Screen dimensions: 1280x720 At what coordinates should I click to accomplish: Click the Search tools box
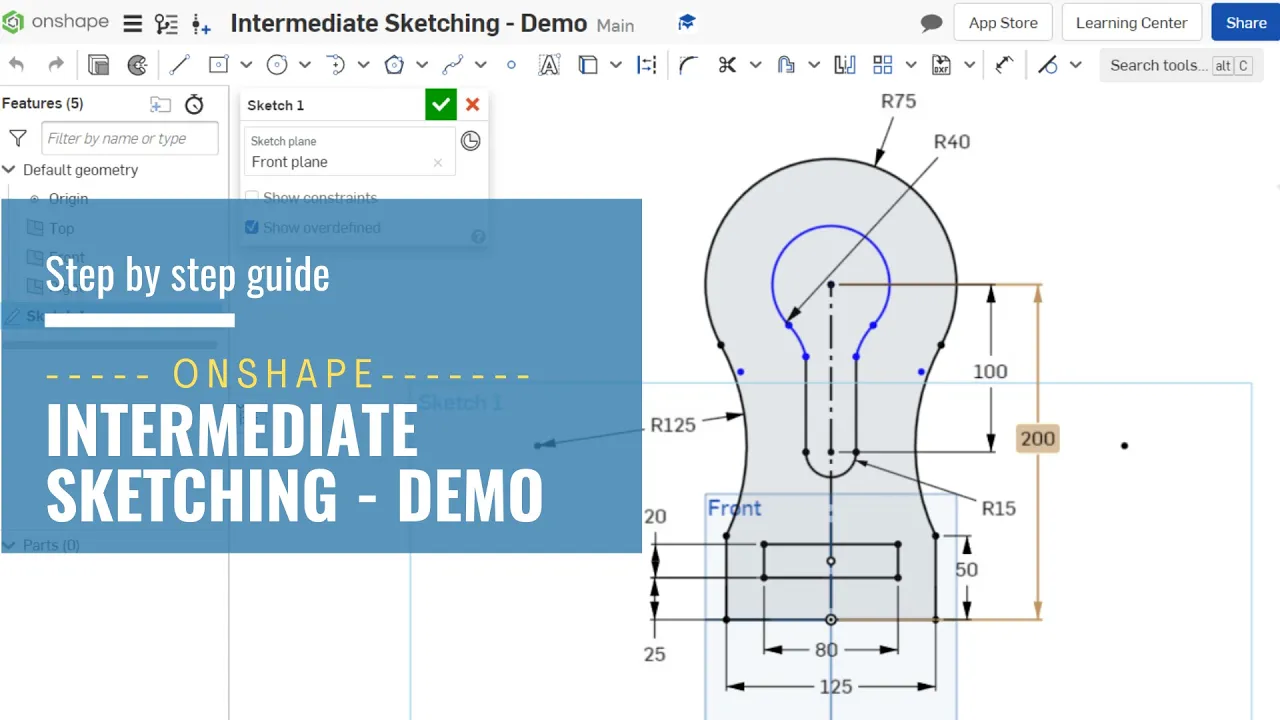1182,65
